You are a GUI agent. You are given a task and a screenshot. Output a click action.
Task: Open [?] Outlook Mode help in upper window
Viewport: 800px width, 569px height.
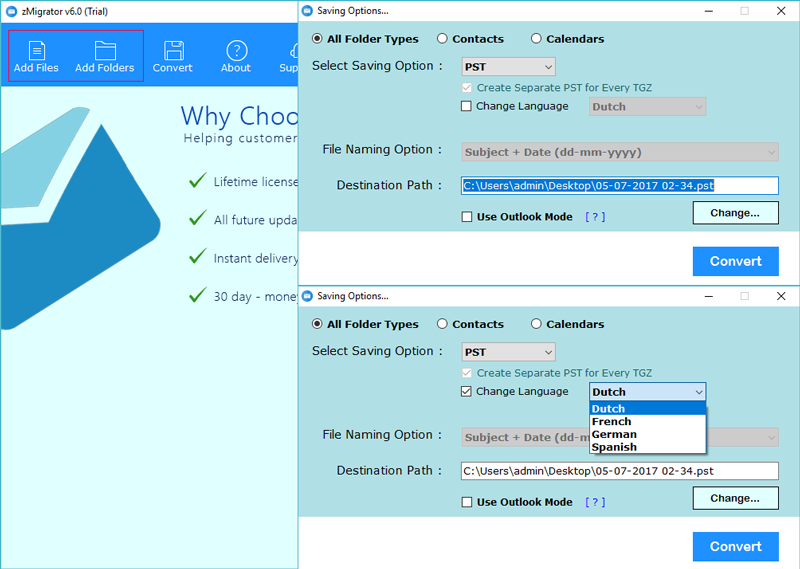595,217
